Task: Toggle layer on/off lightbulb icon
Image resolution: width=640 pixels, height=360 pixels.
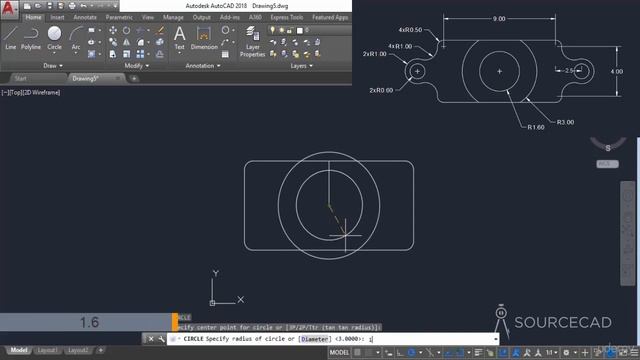Action: tap(272, 30)
